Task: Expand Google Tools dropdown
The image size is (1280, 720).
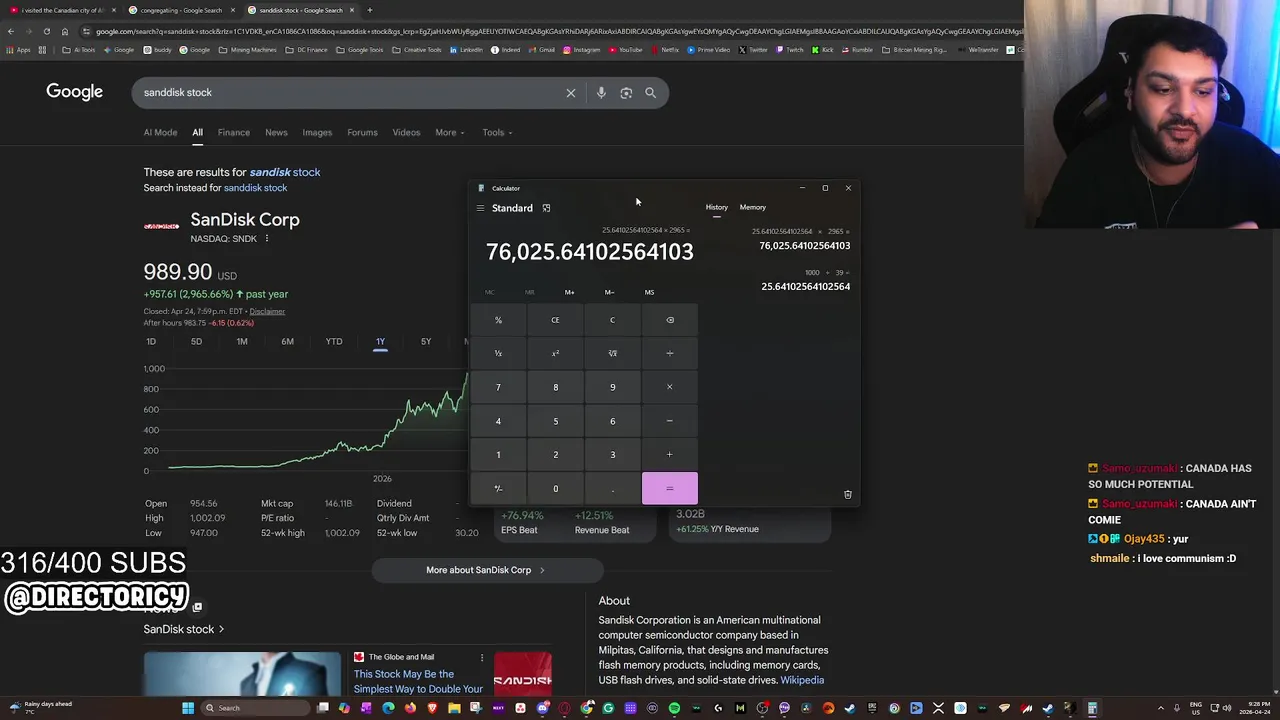Action: [497, 132]
